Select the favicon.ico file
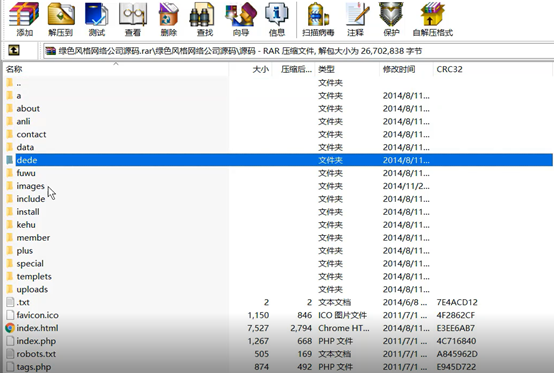554x373 pixels. point(37,315)
